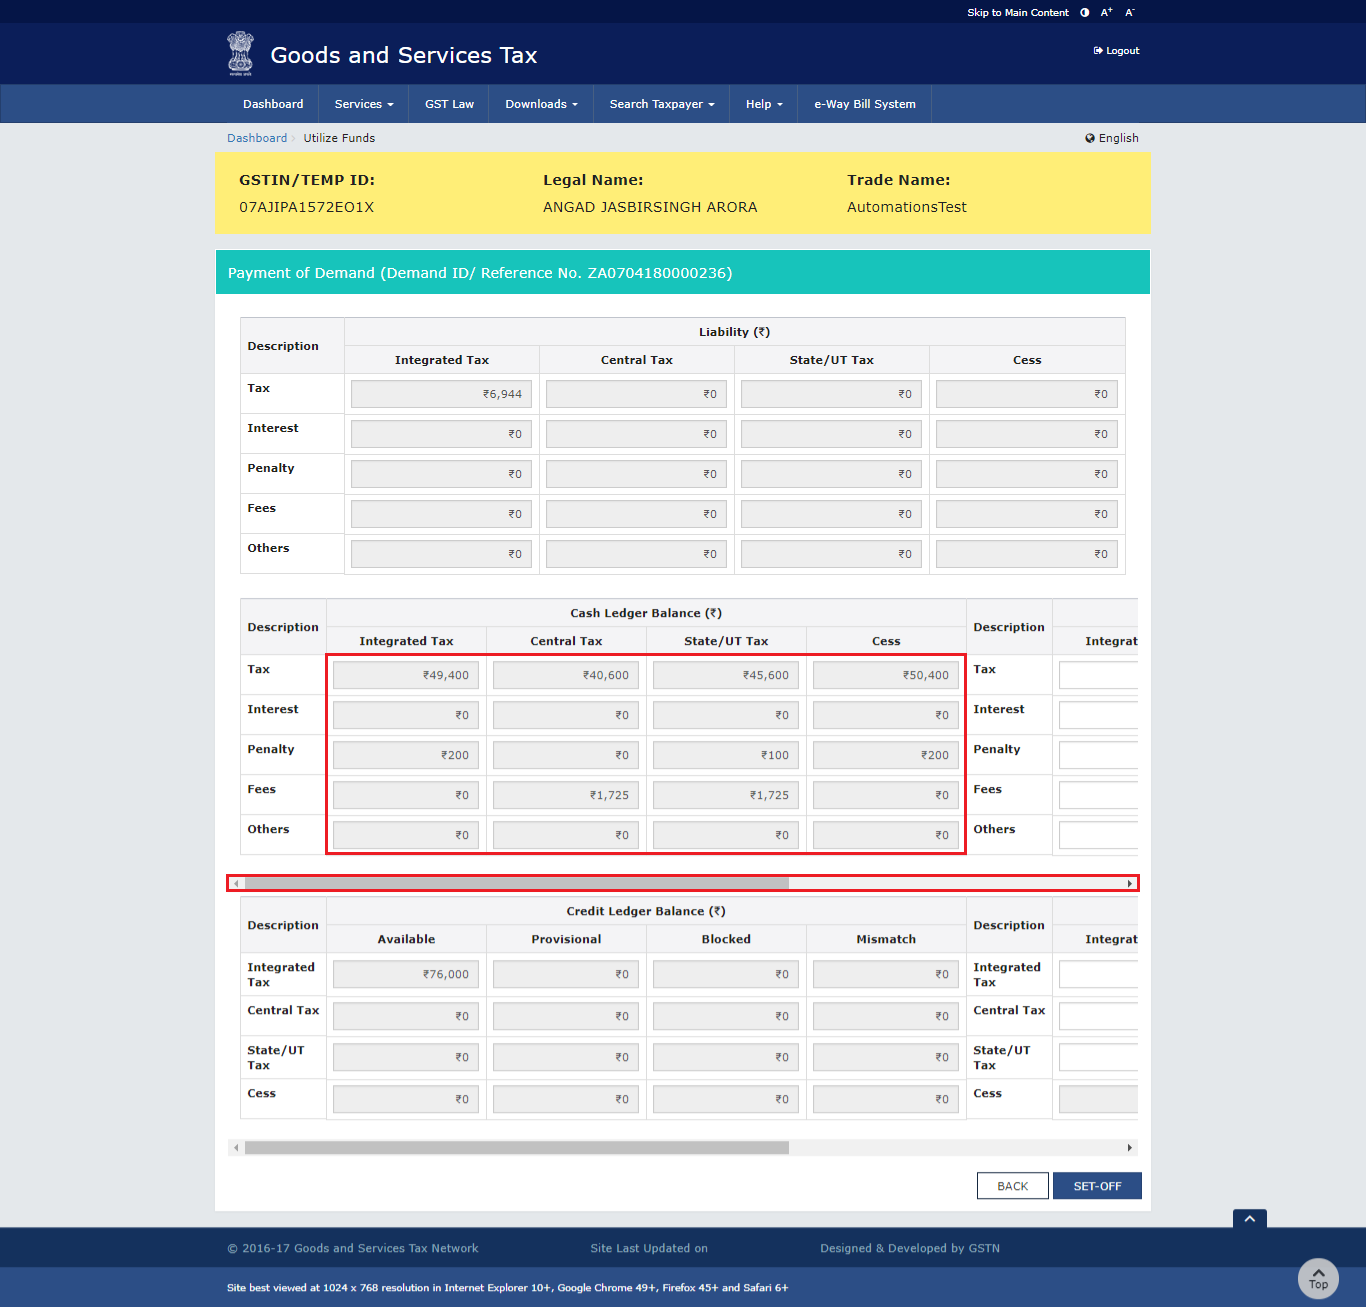Click the Top floating scroll button

click(1318, 1277)
